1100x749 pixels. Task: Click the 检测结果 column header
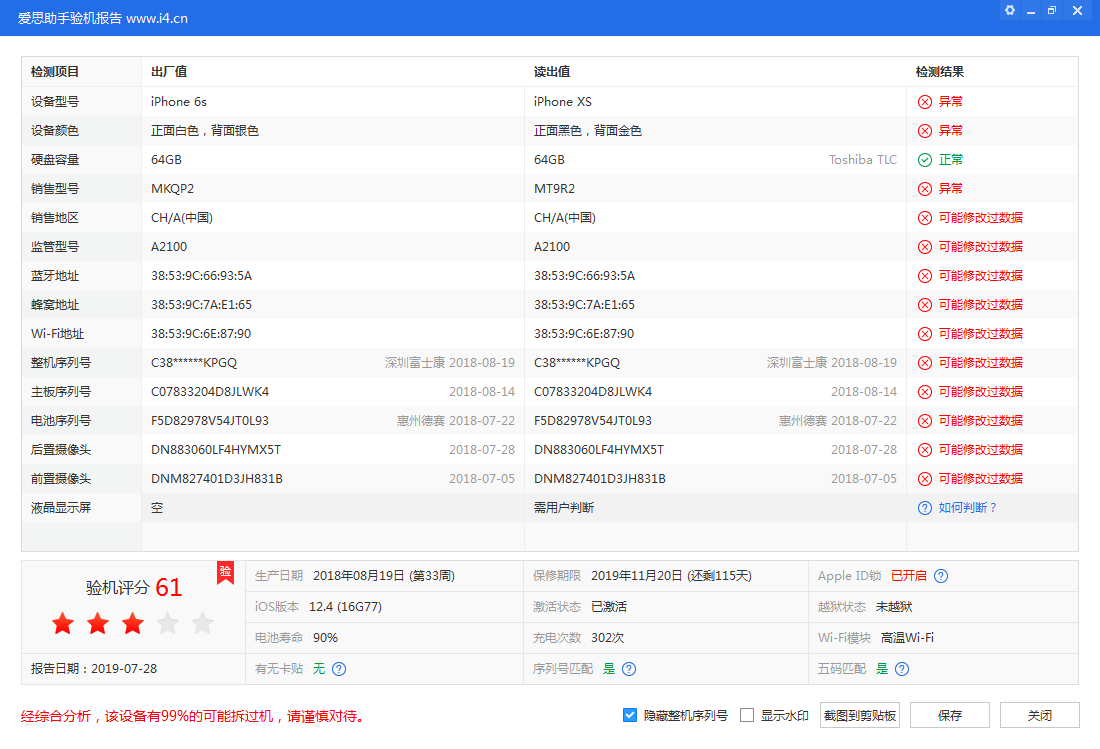point(940,72)
